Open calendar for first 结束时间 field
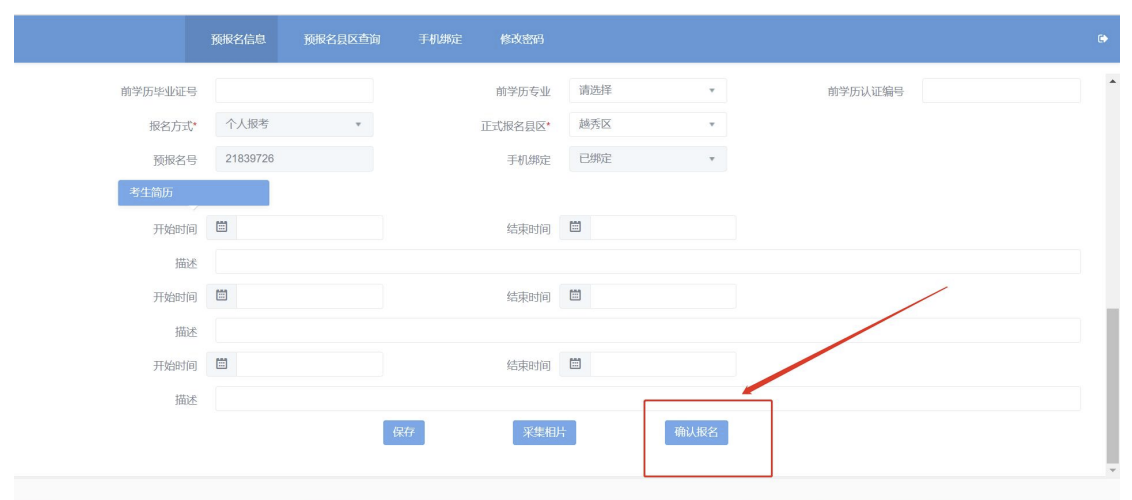The height and width of the screenshot is (500, 1132). [x=575, y=227]
